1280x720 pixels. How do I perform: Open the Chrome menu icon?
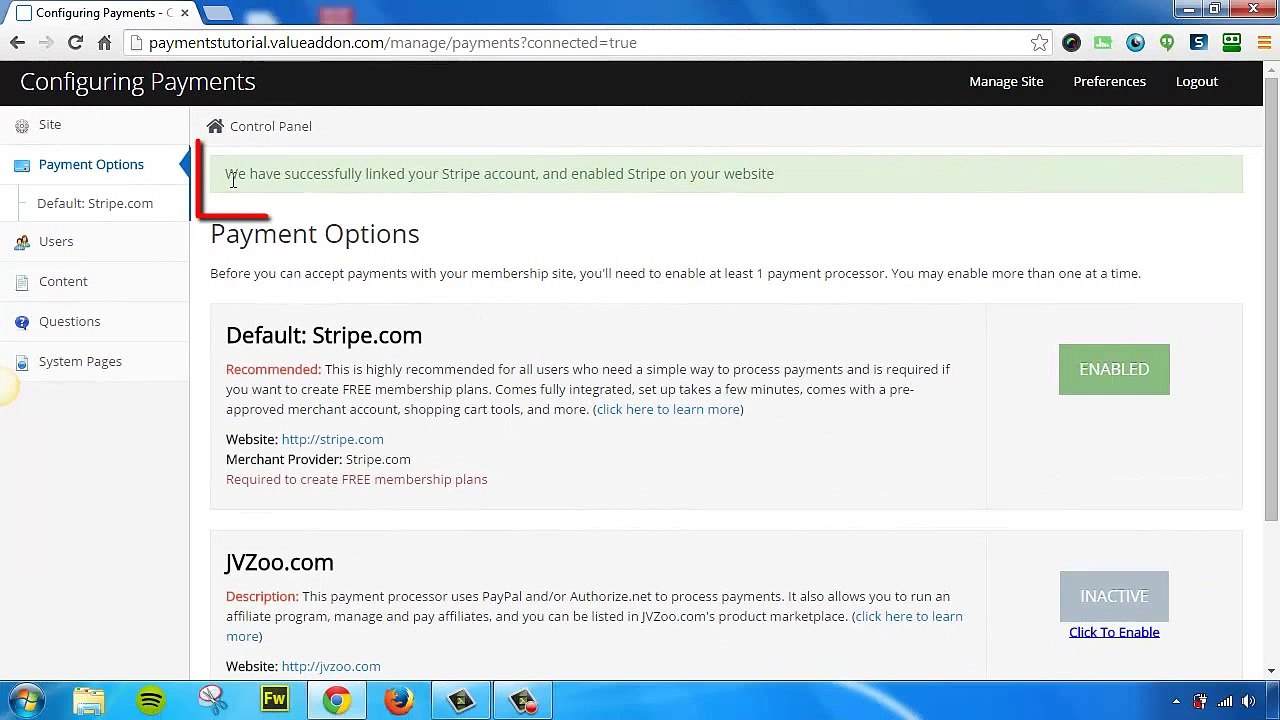pos(1264,43)
